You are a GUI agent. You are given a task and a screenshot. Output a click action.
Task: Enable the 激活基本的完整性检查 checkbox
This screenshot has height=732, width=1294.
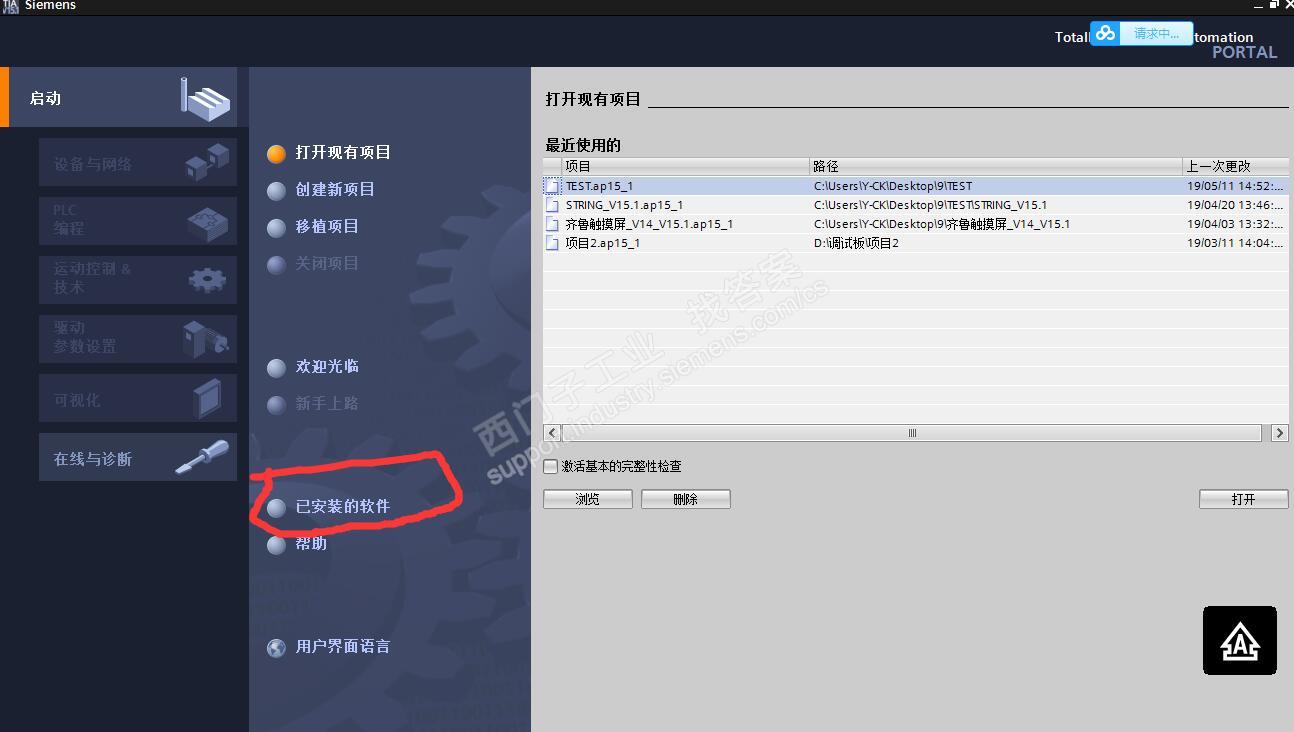[x=551, y=466]
